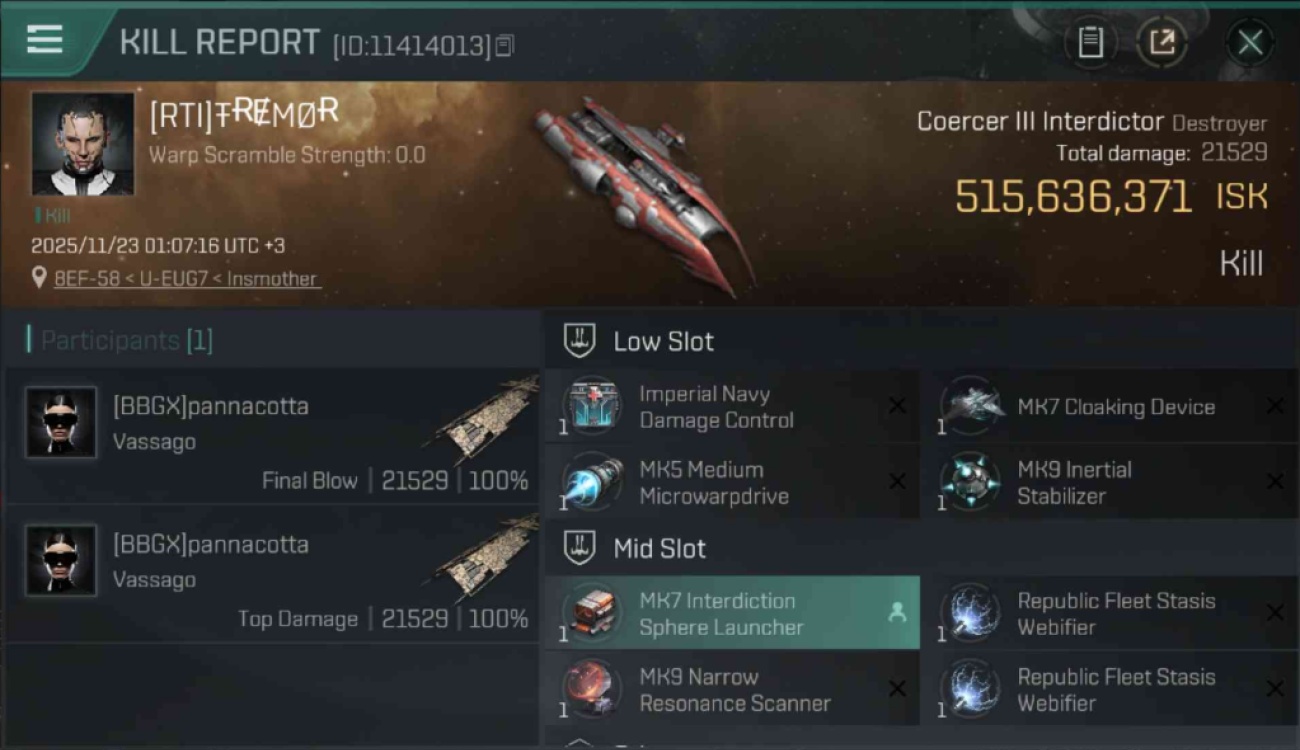View victim TREMOR character portrait
Image resolution: width=1300 pixels, height=750 pixels.
(x=82, y=144)
